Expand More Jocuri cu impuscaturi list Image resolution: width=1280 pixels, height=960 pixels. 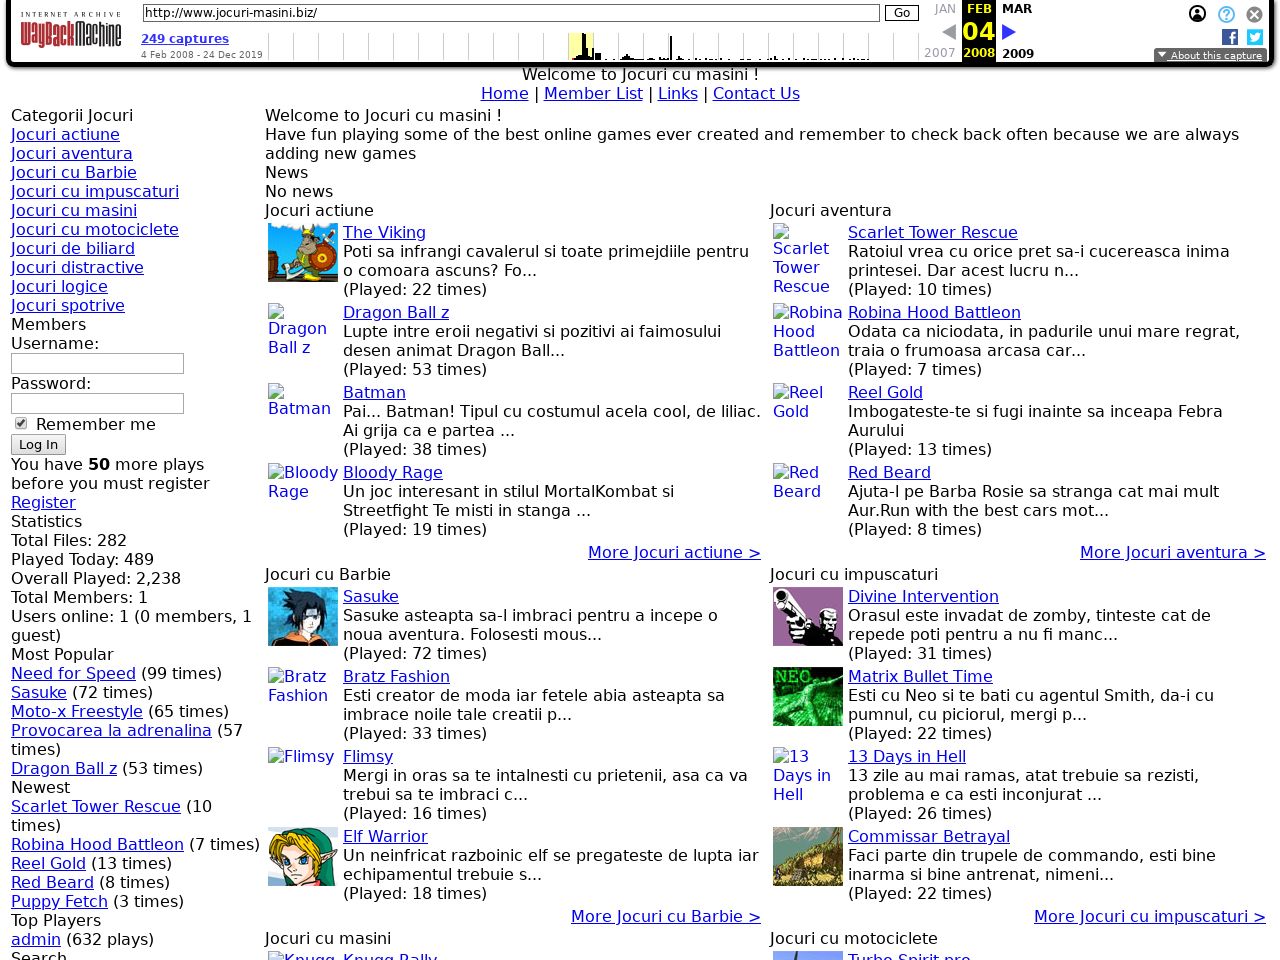tap(1149, 916)
